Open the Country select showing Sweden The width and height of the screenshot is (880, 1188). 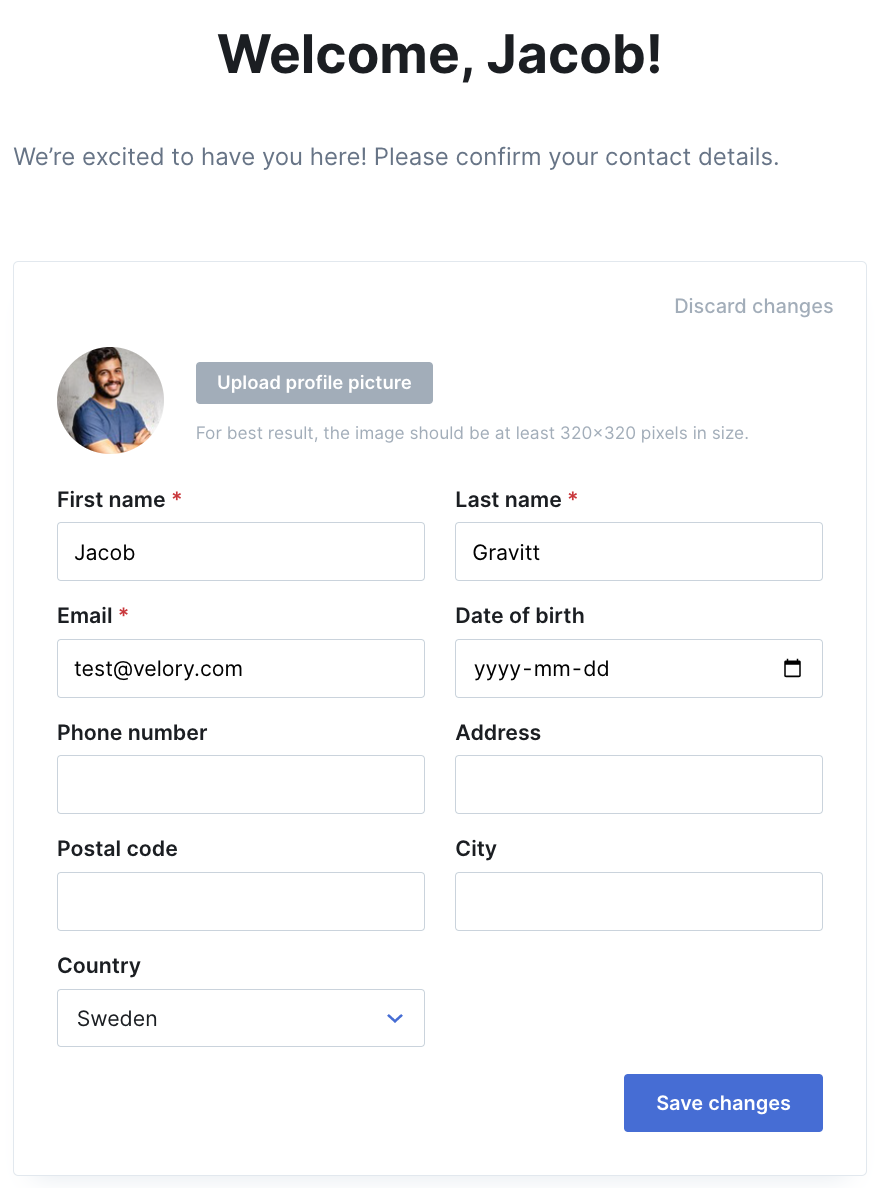[241, 1018]
